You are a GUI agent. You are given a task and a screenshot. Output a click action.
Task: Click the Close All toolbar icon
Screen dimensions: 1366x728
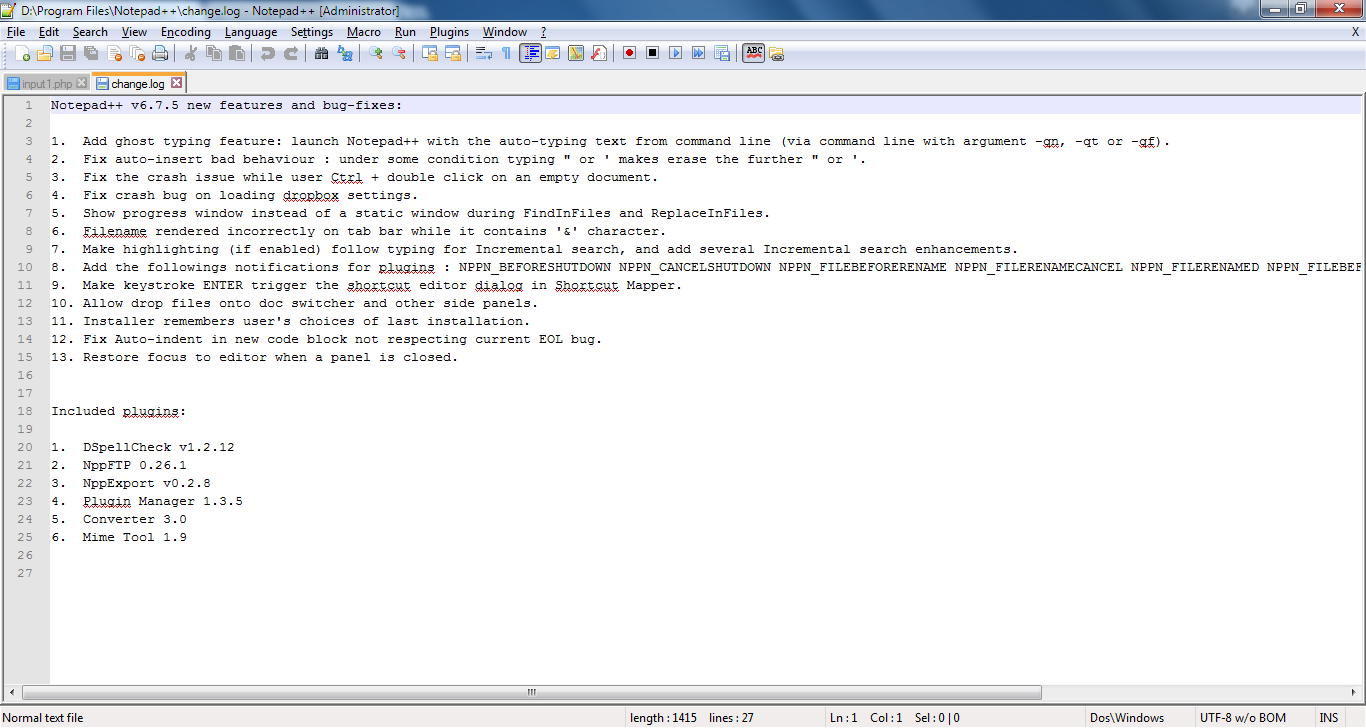pos(137,53)
